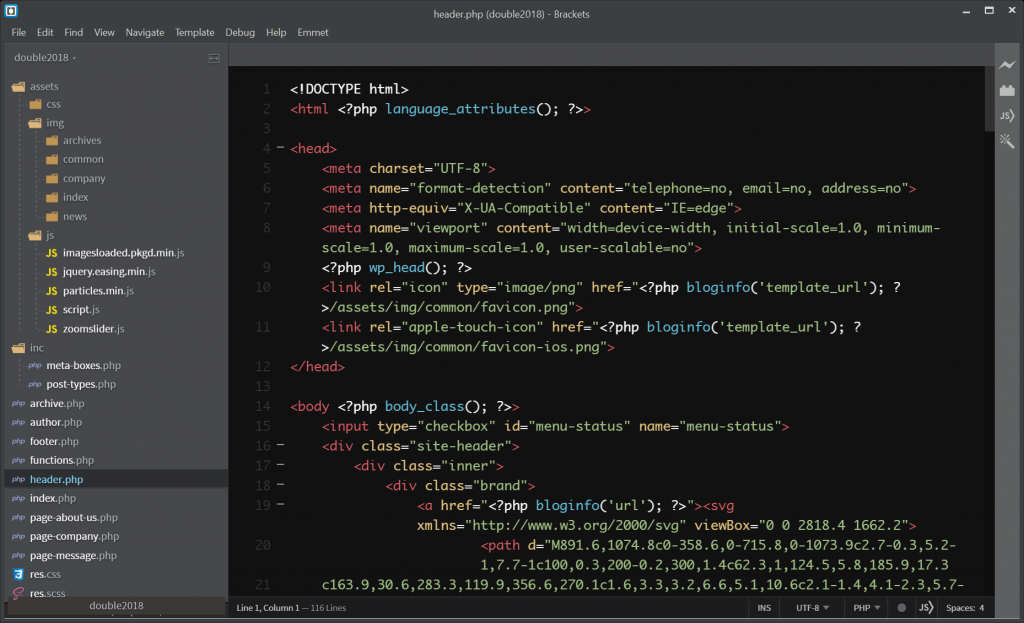
Task: Click the editor's vertical scrollbar
Action: 988,100
